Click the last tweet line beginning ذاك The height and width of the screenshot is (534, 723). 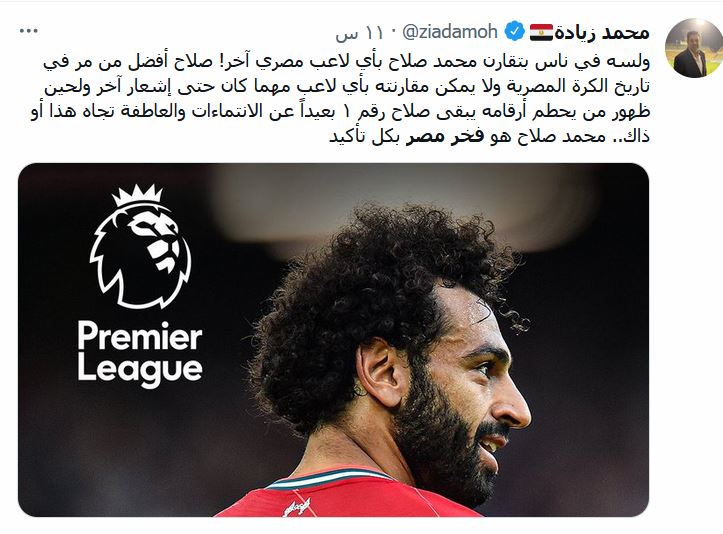click(489, 137)
